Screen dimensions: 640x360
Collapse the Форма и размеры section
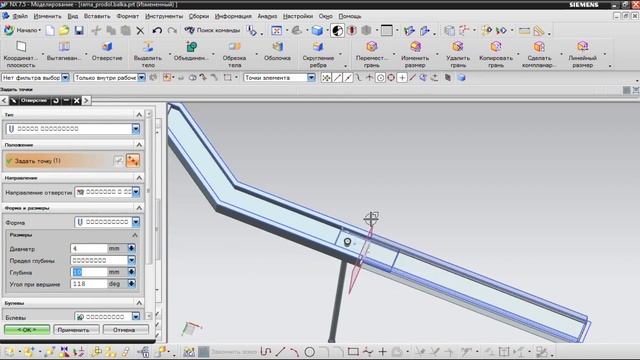(139, 208)
